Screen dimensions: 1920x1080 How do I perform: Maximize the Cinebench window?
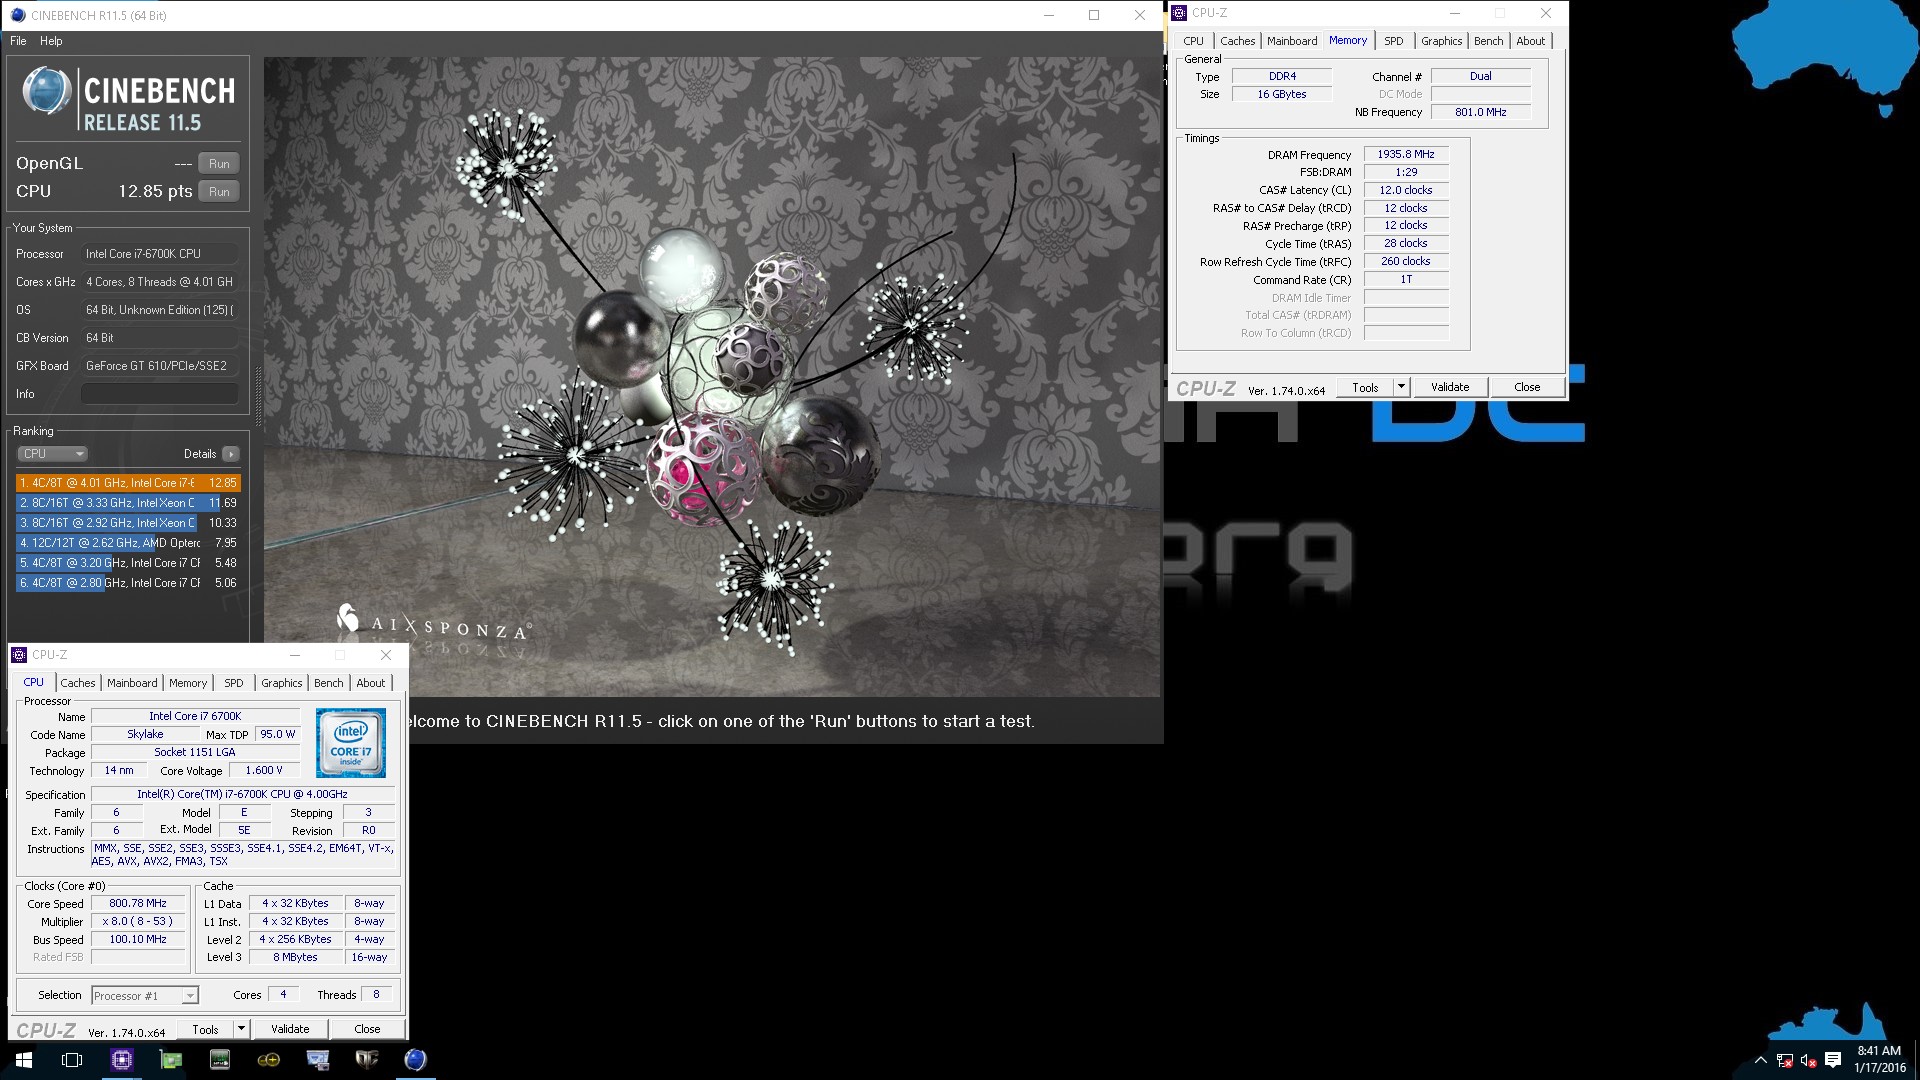coord(1094,15)
